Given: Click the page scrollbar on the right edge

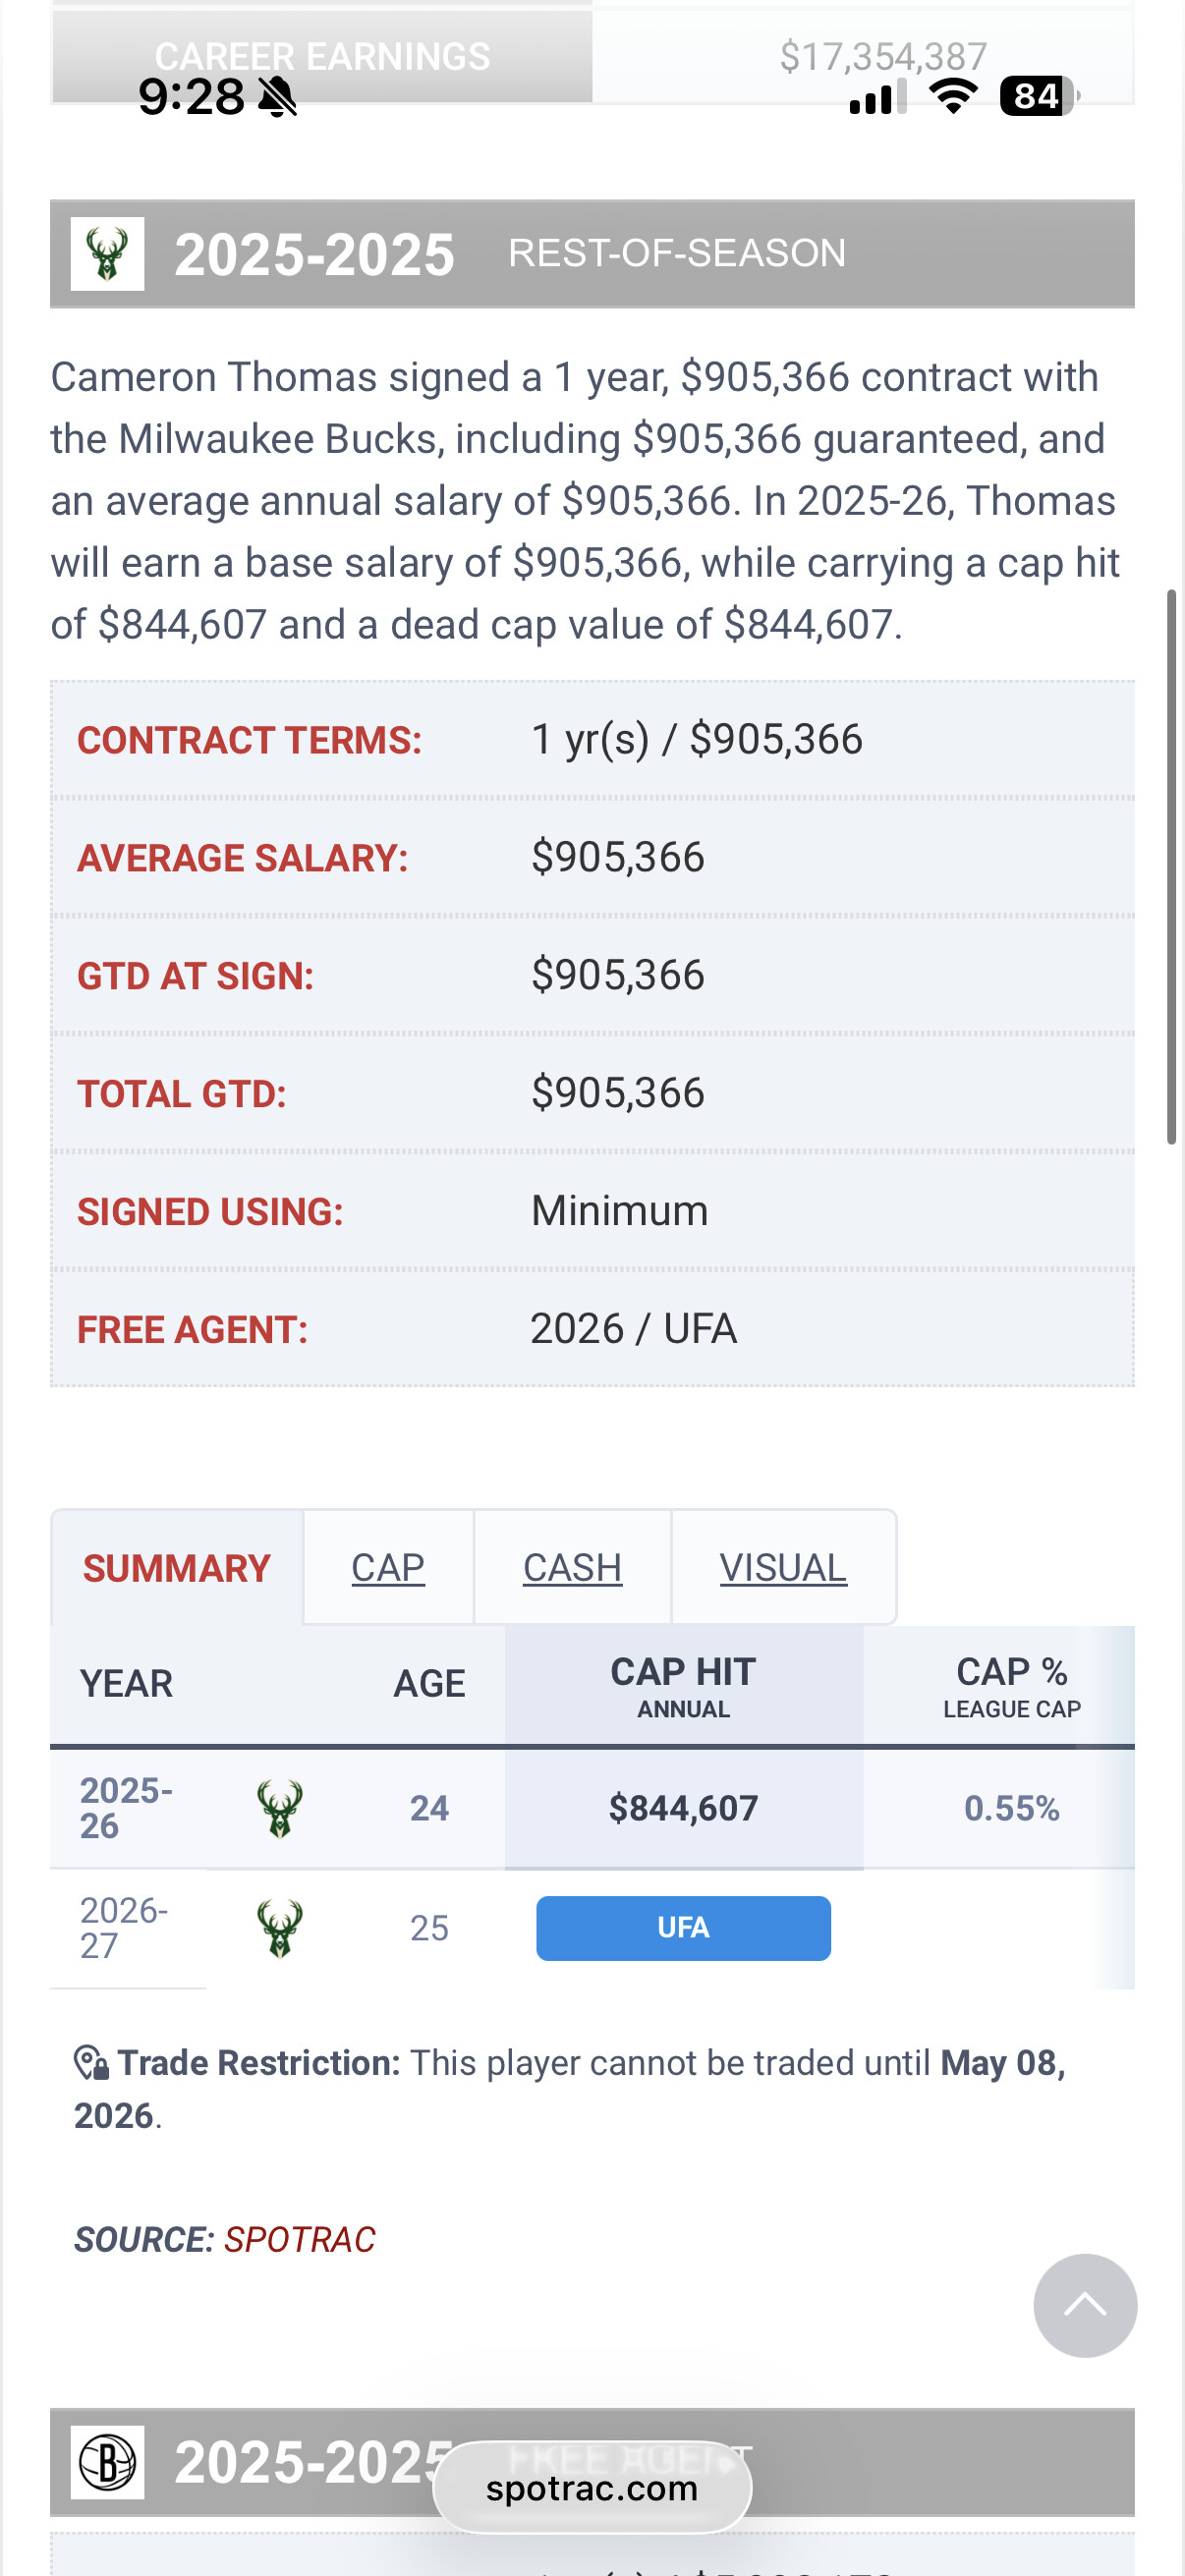Looking at the screenshot, I should 1171,866.
